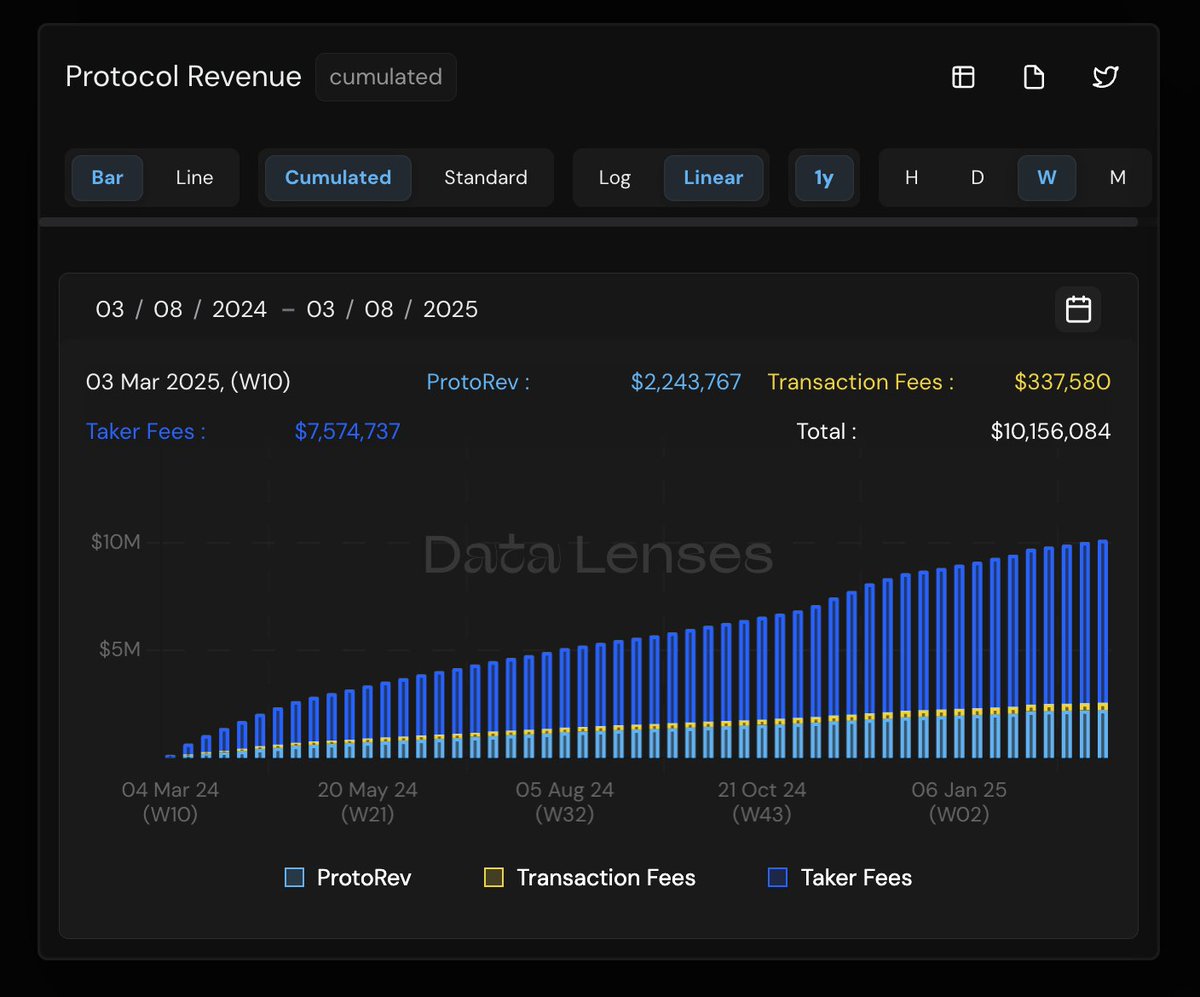This screenshot has height=997, width=1200.
Task: Open the table view icon
Action: coord(962,77)
